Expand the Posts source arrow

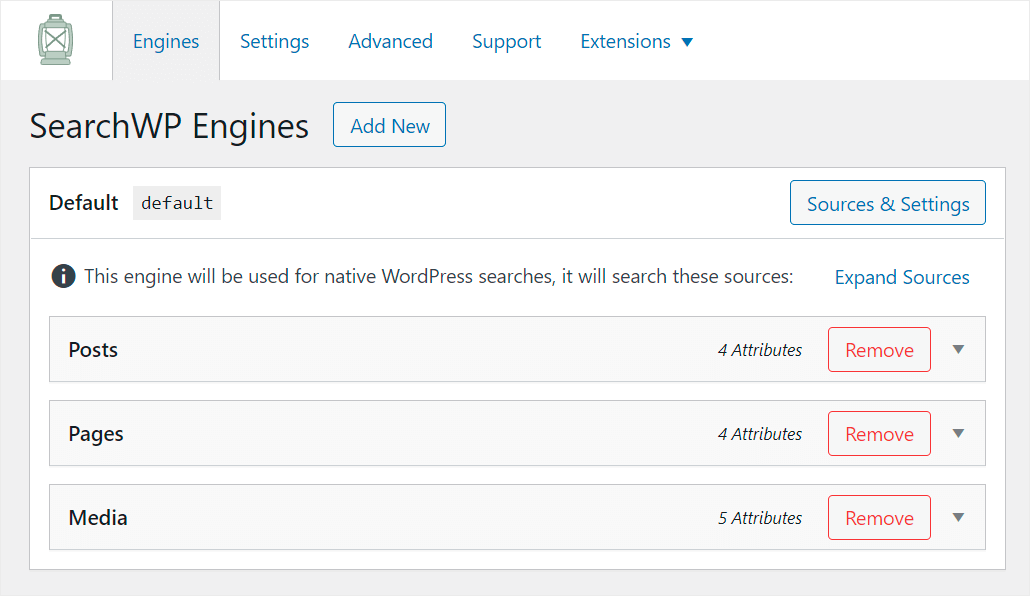958,350
